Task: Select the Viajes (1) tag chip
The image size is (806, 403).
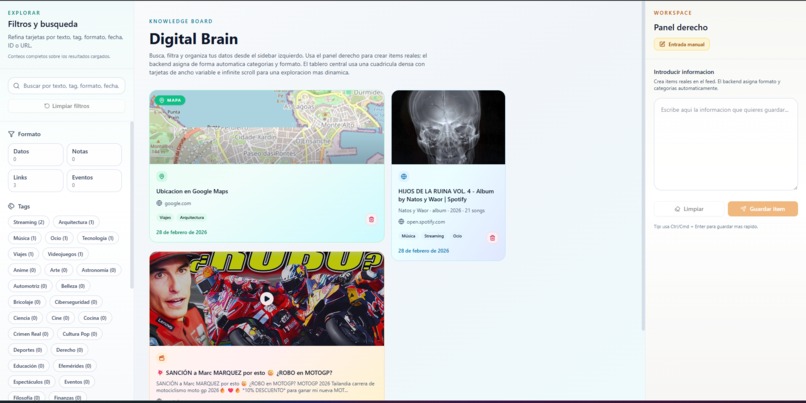Action: tap(23, 254)
